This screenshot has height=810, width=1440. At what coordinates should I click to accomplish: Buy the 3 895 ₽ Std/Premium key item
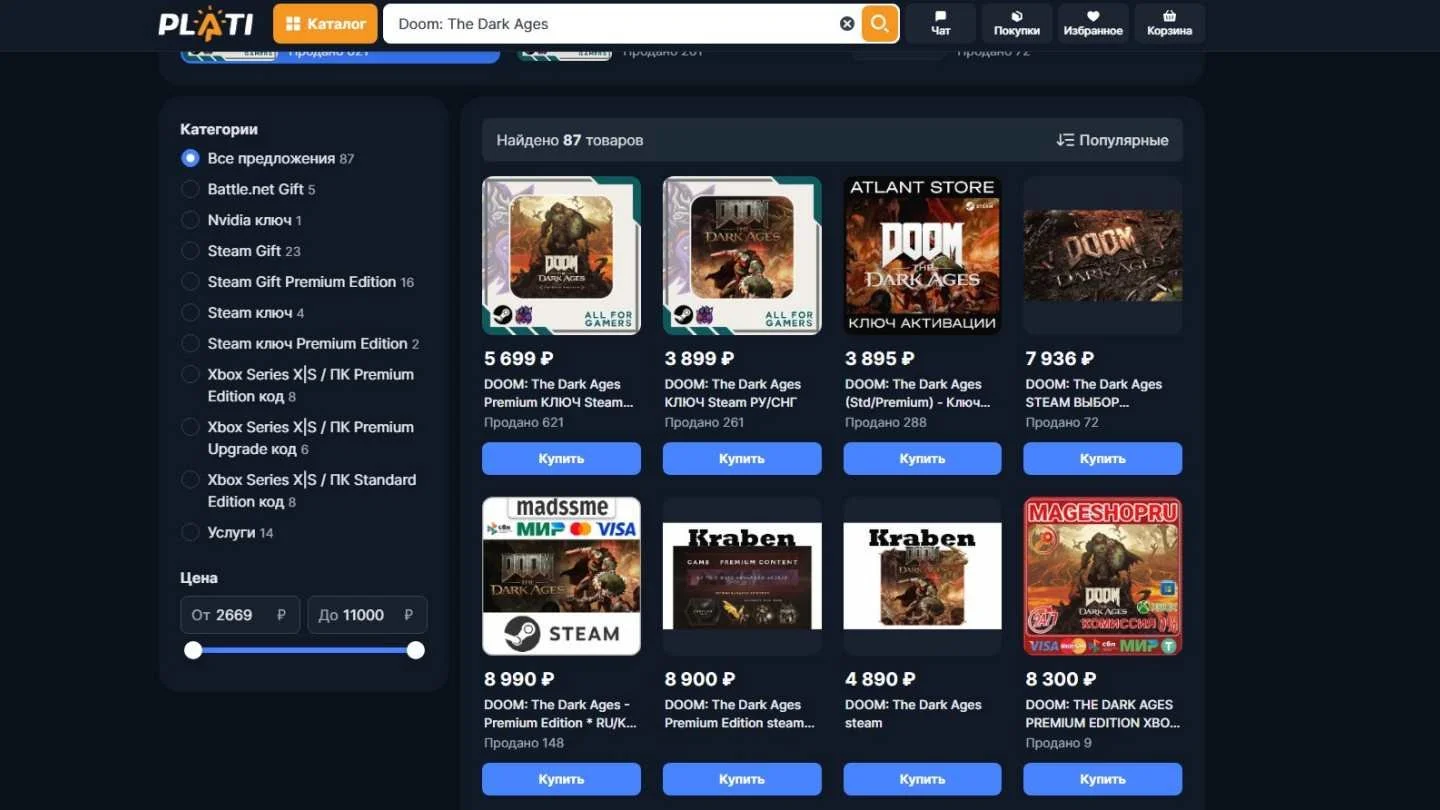click(922, 459)
